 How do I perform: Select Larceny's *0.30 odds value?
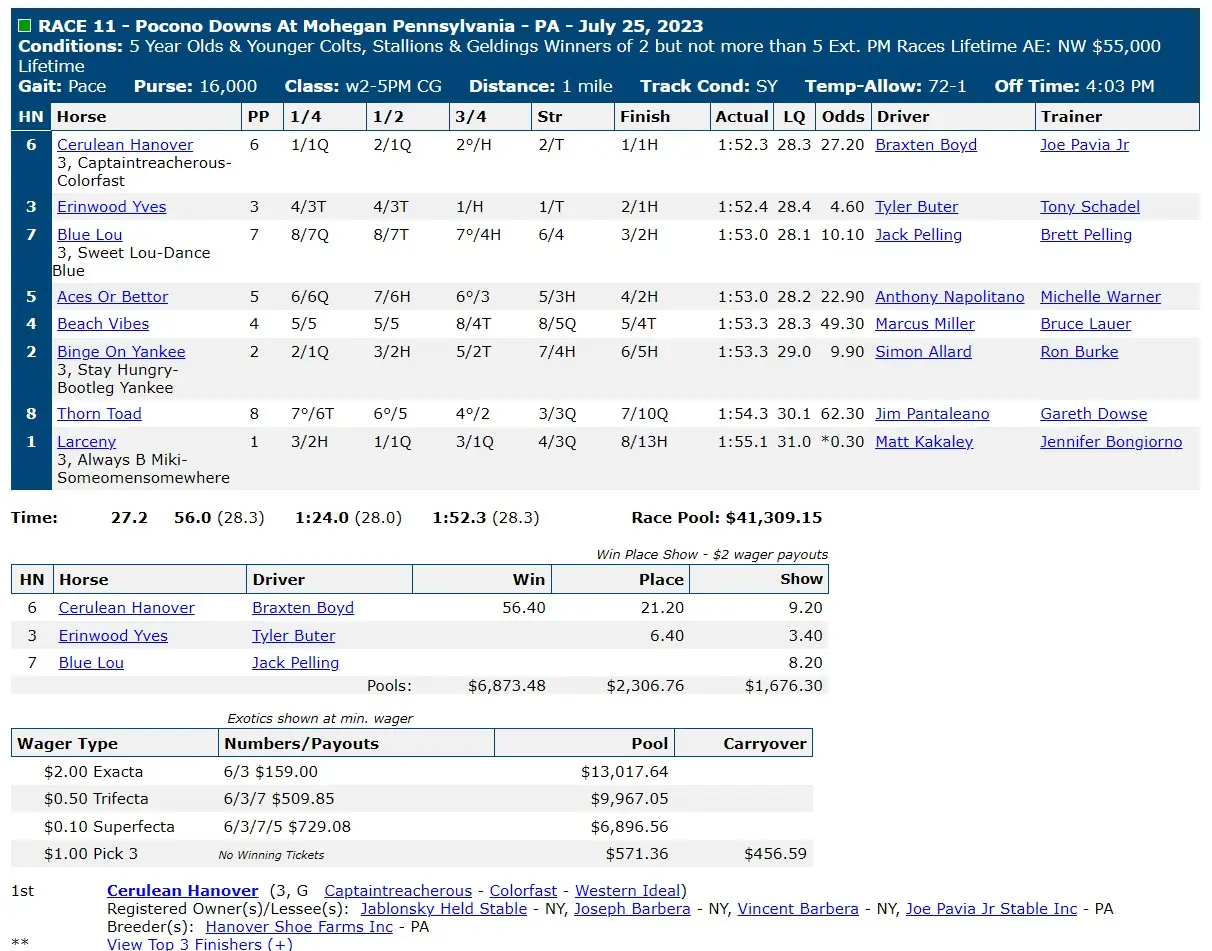tap(842, 442)
